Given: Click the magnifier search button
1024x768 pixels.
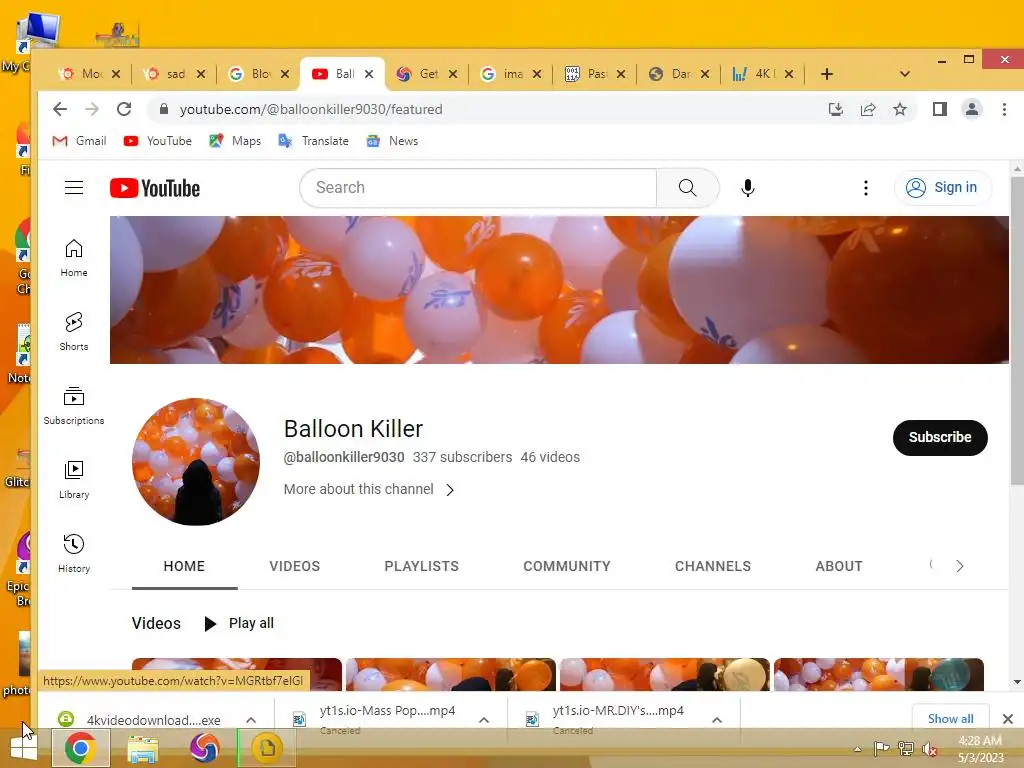Looking at the screenshot, I should (x=688, y=188).
